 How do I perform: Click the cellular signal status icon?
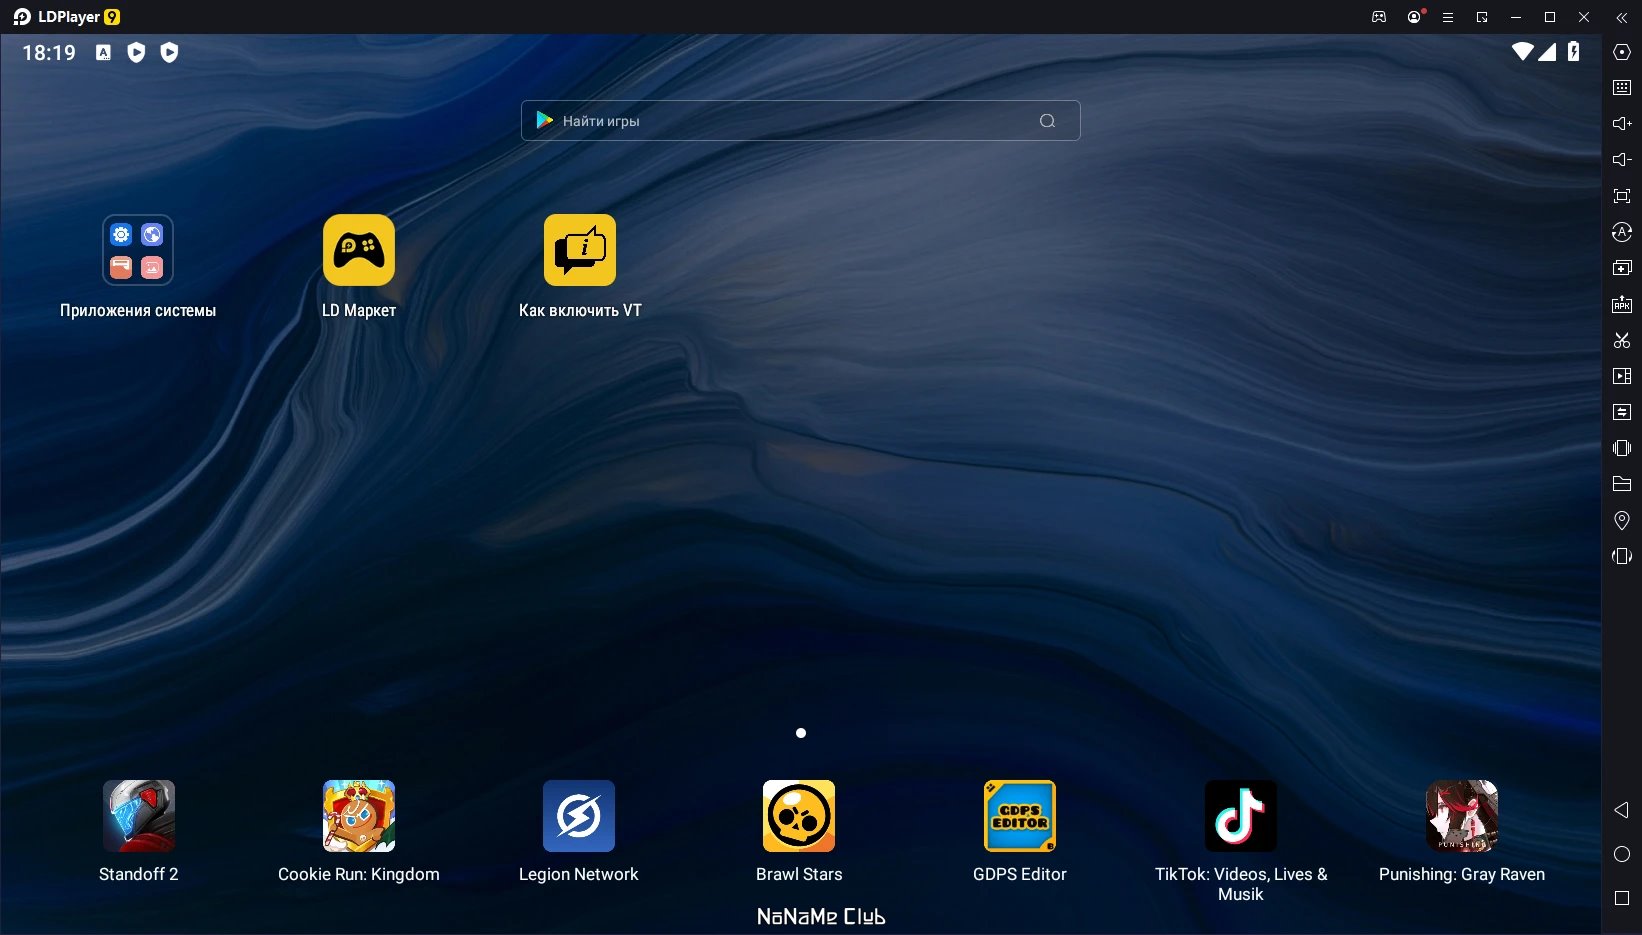1547,51
